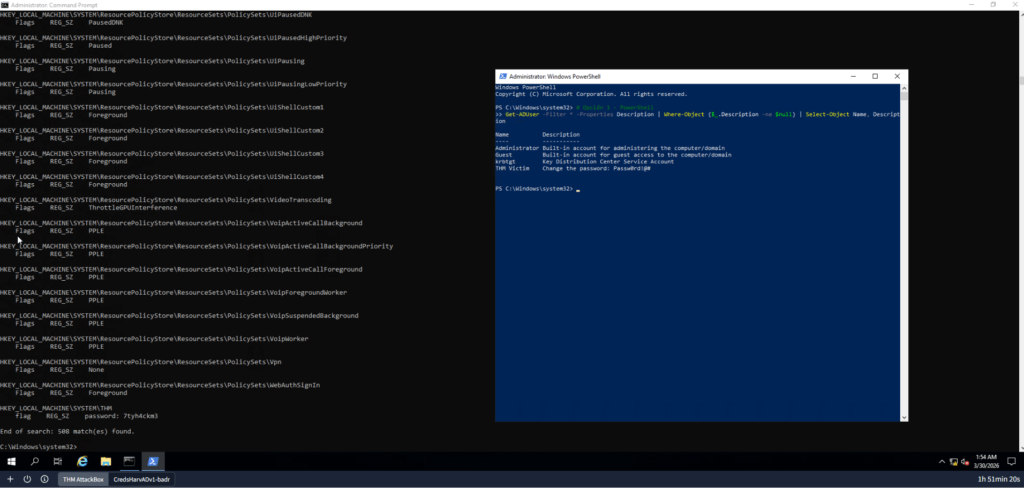Click 'End of search: 508 match(es) found.'
1024x488 pixels.
[x=67, y=431]
